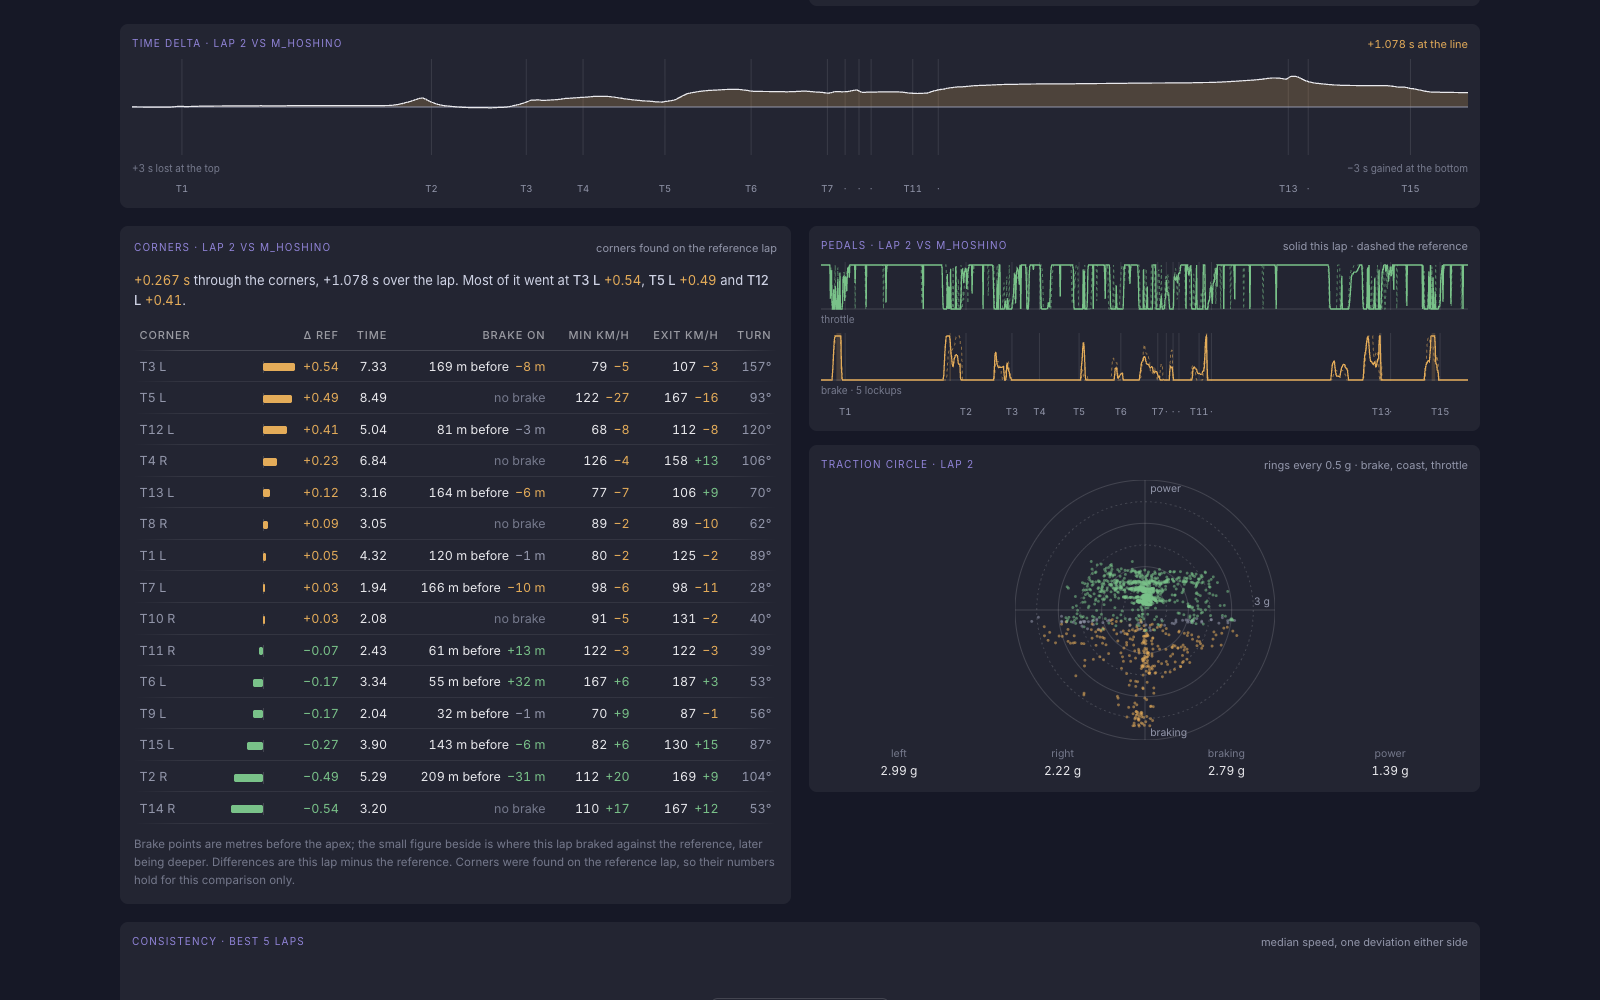The image size is (1600, 1000).
Task: Click the TIME column header in corners table
Action: tap(372, 336)
